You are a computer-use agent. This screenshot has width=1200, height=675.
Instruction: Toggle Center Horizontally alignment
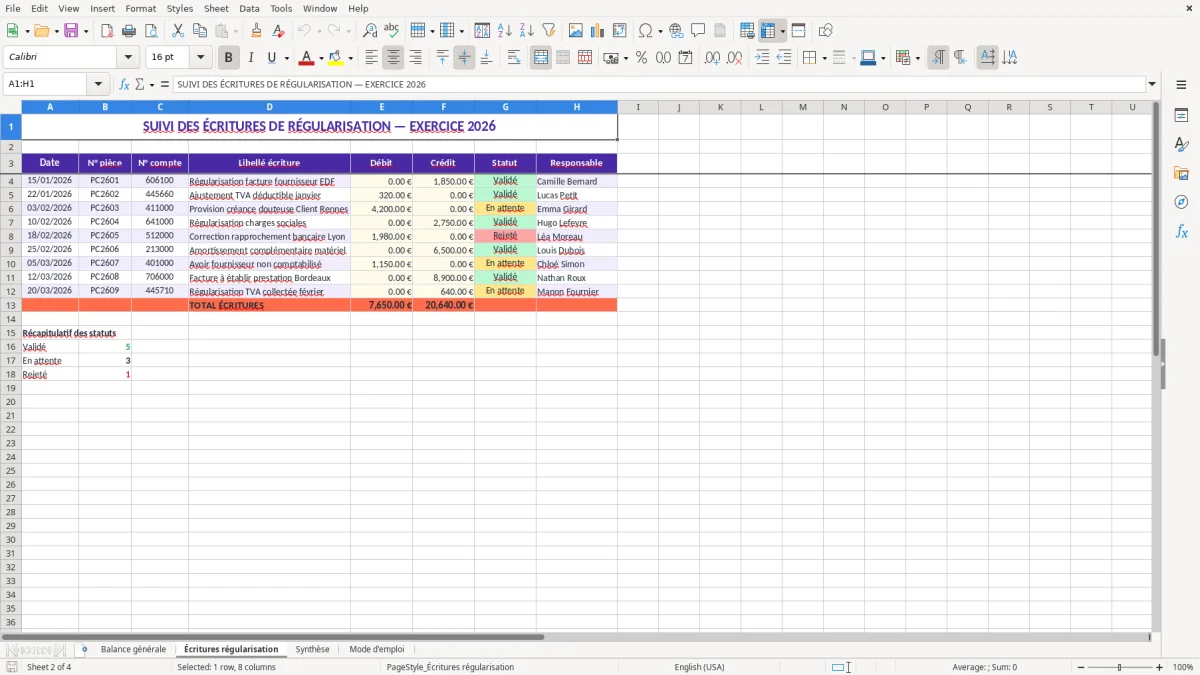[393, 58]
